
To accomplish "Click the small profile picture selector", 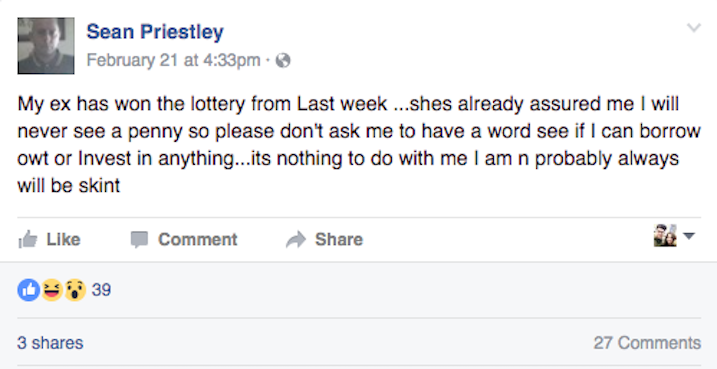I will pos(665,235).
